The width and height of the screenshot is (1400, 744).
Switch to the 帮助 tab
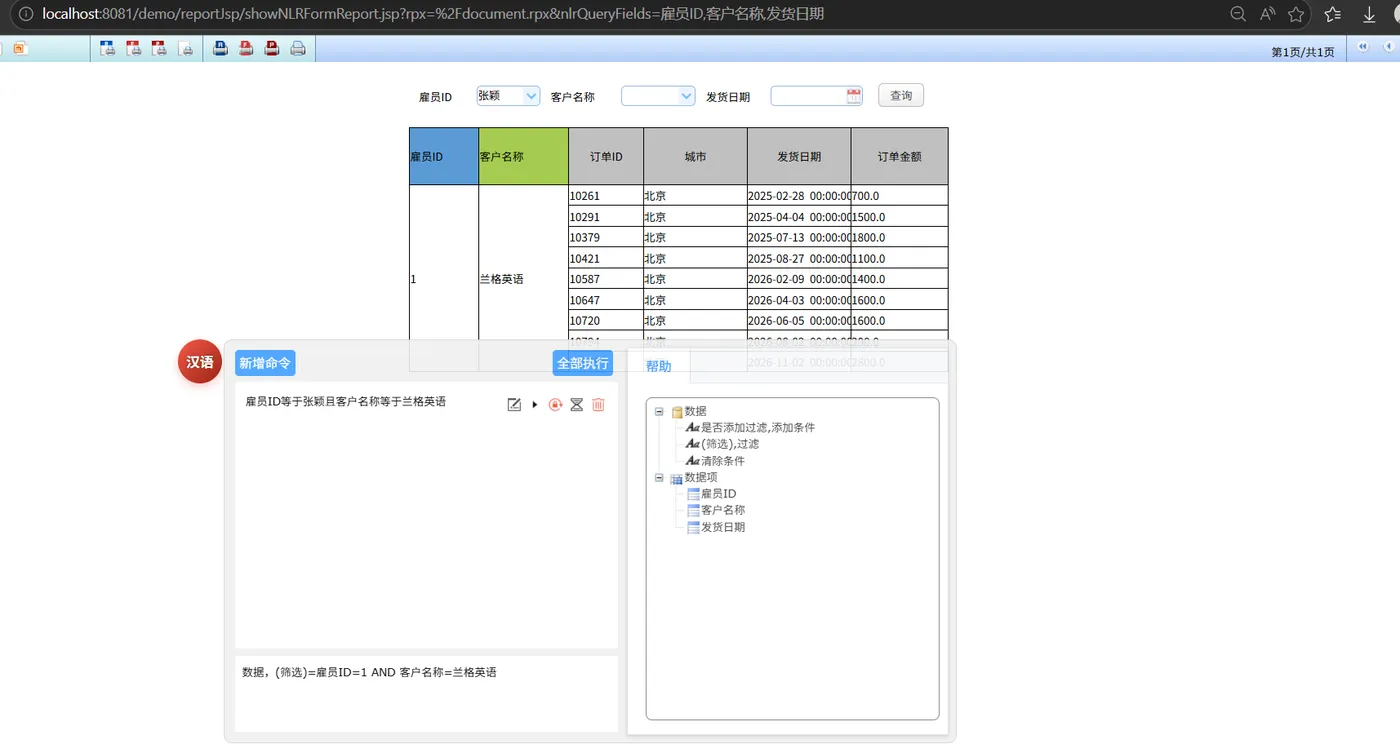click(x=659, y=366)
